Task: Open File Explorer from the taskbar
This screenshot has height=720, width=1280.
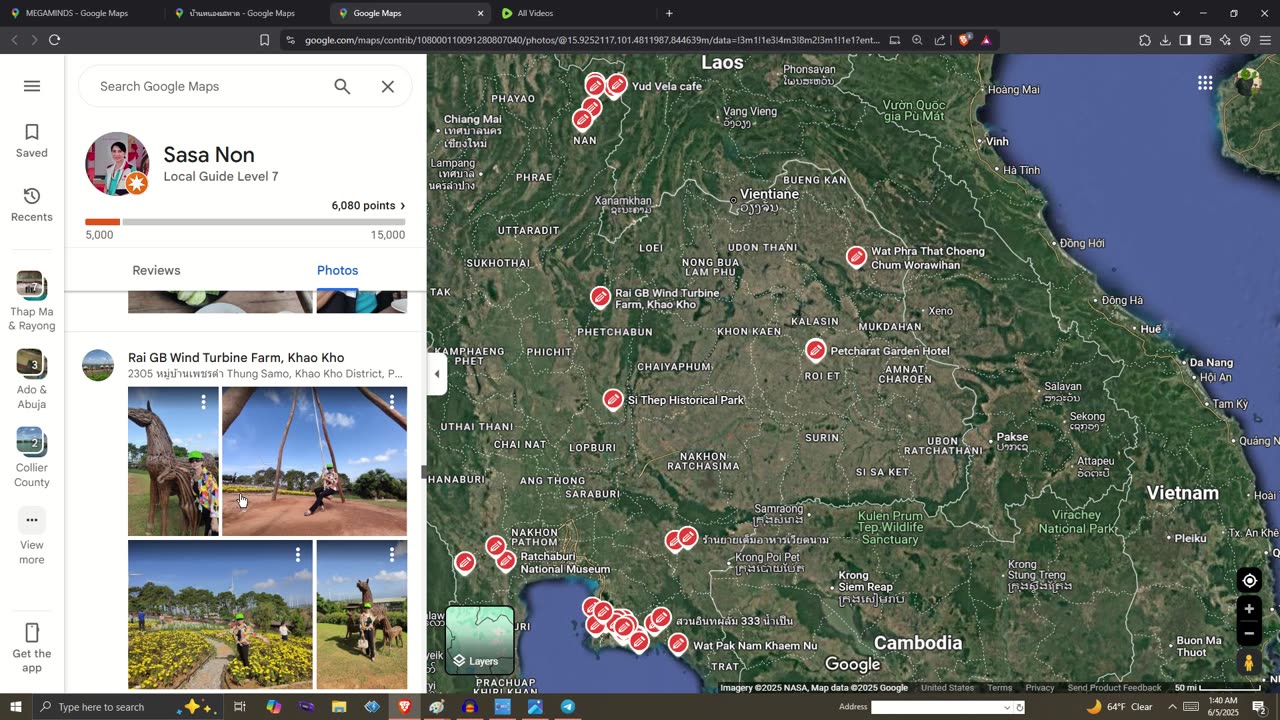Action: click(x=339, y=707)
